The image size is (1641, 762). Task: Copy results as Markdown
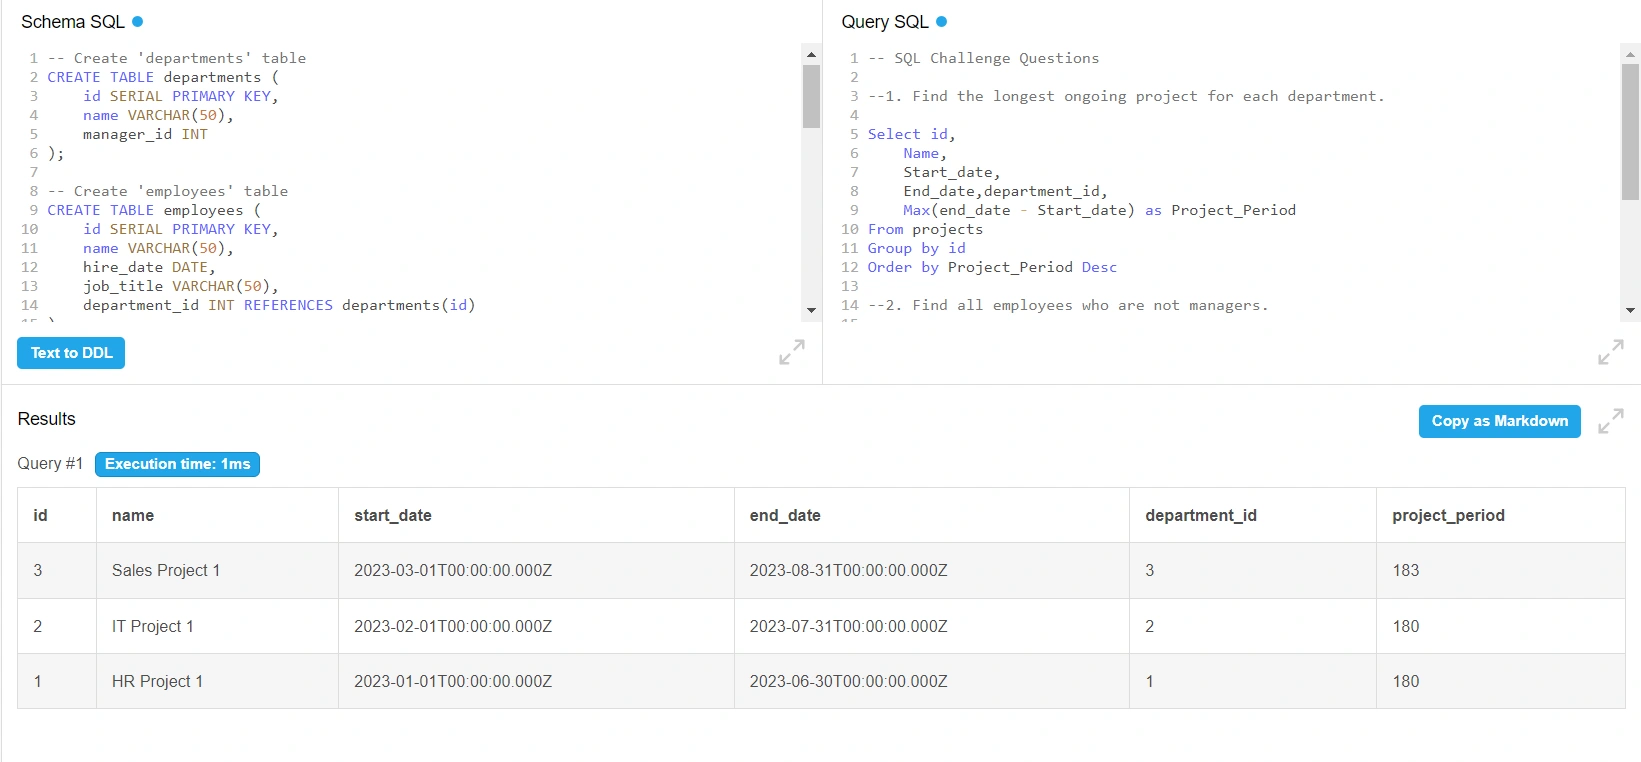point(1499,421)
